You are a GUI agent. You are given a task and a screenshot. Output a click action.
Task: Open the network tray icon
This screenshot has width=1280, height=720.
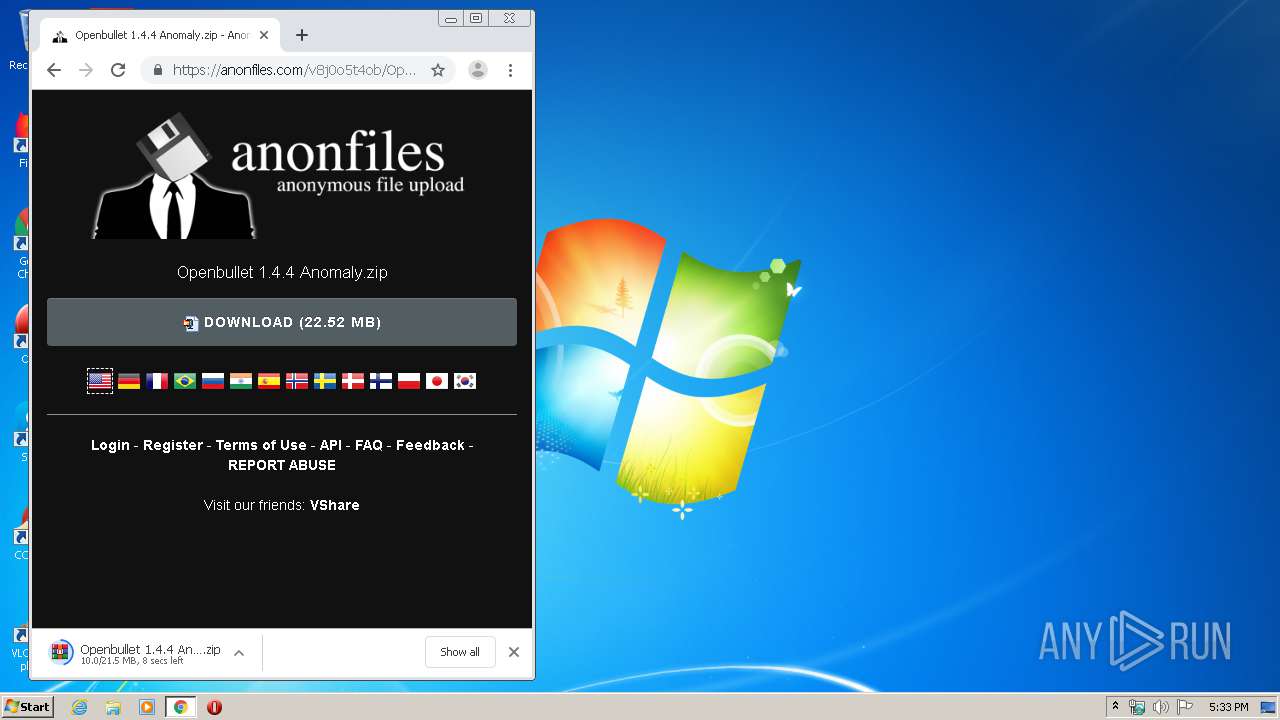click(x=1137, y=707)
